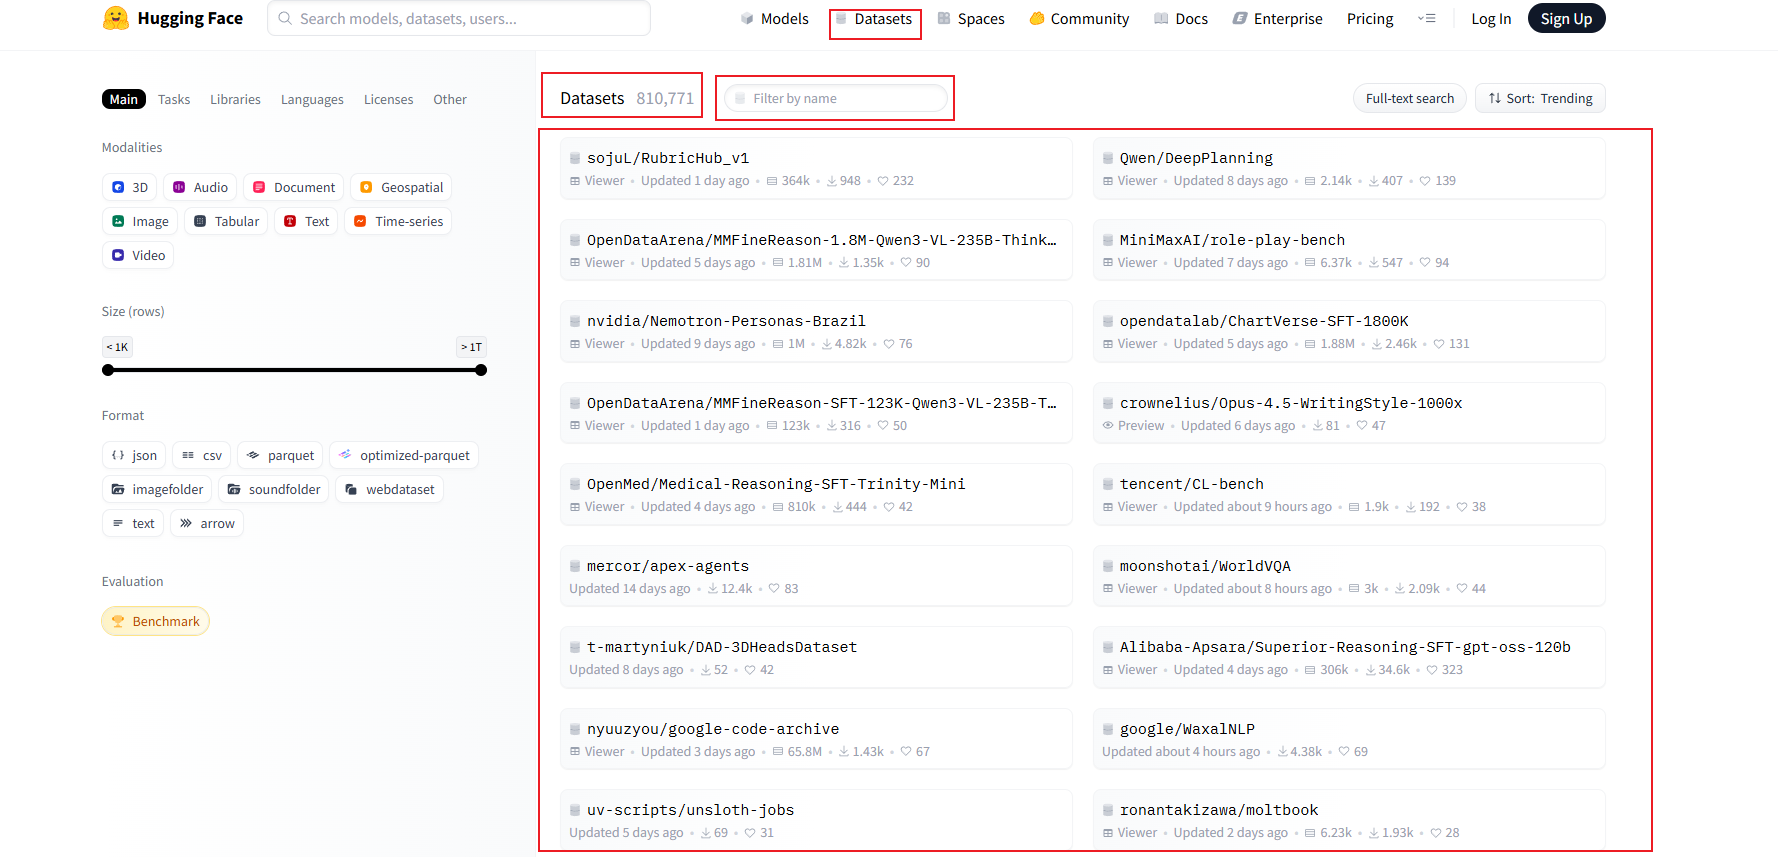Open tencent/CL-bench dataset
1778x857 pixels.
pyautogui.click(x=1349, y=494)
